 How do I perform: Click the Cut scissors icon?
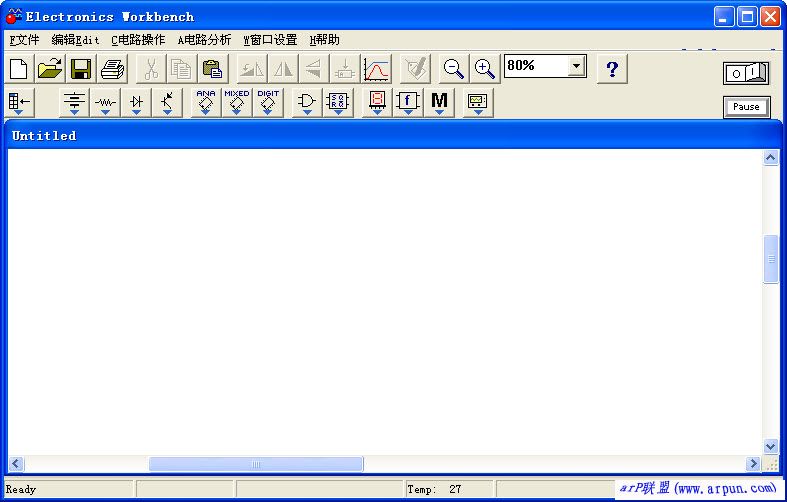click(151, 68)
